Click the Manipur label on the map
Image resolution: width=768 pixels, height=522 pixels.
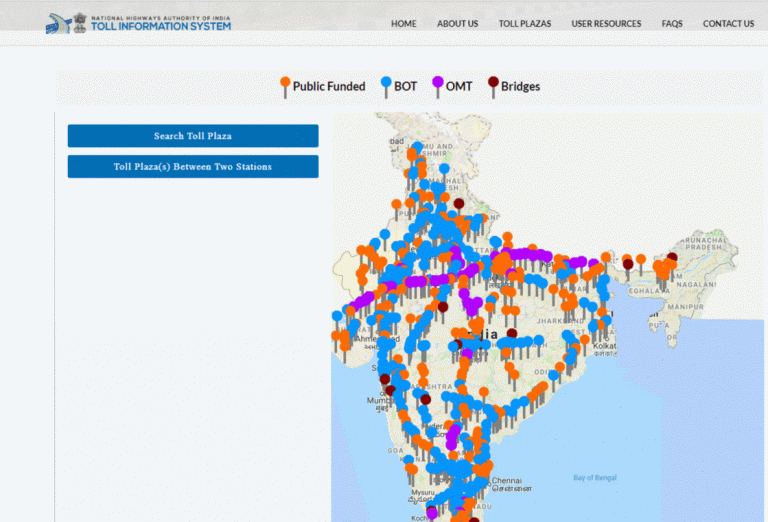click(x=685, y=307)
